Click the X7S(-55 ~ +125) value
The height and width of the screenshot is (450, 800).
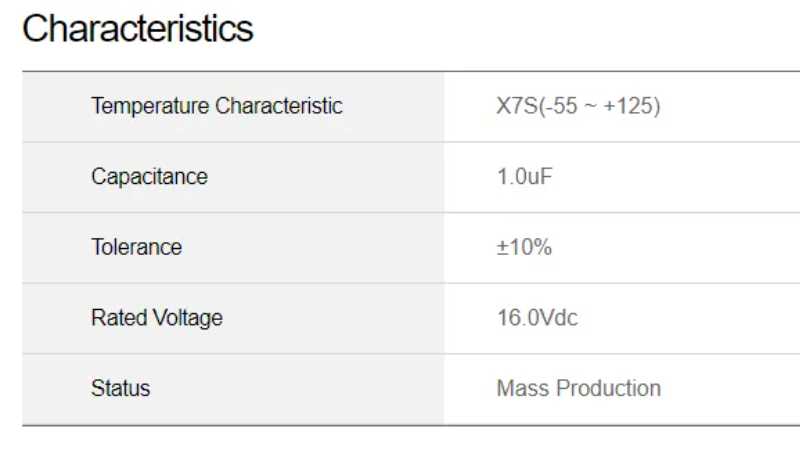pyautogui.click(x=579, y=106)
